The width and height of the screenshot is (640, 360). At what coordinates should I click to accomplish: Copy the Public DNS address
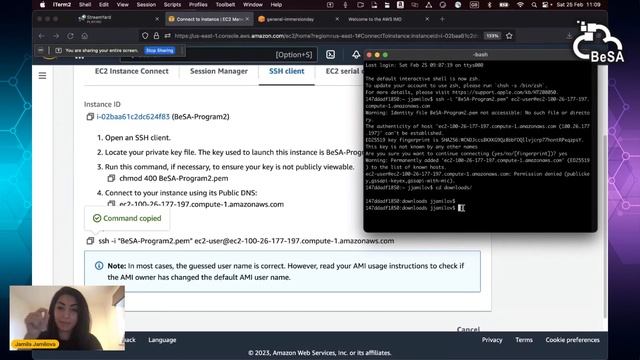[x=111, y=204]
